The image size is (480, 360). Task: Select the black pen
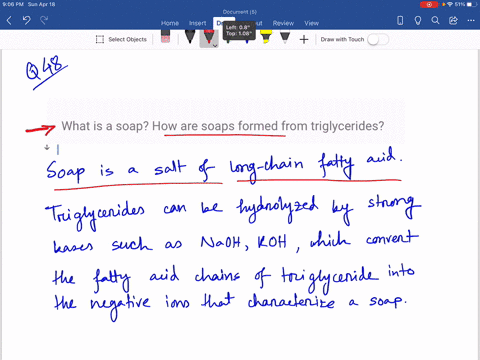190,37
